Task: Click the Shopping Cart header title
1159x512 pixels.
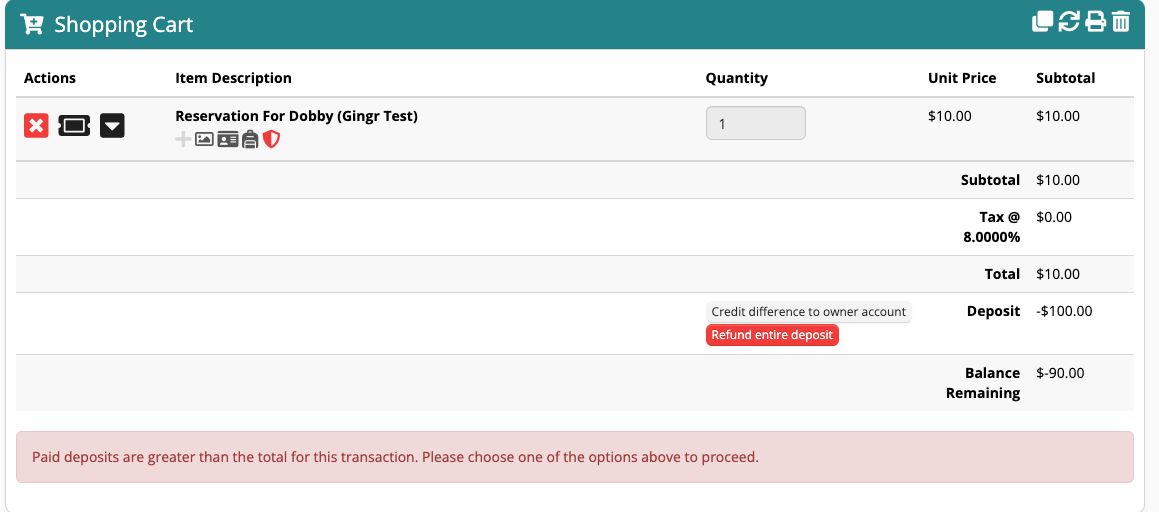Action: click(124, 24)
